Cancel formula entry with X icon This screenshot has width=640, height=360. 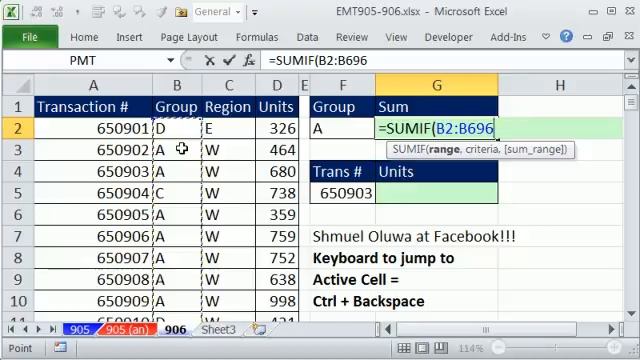click(x=209, y=61)
